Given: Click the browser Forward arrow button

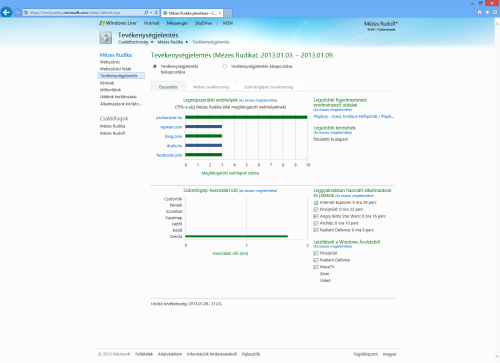Looking at the screenshot, I should pos(17,12).
